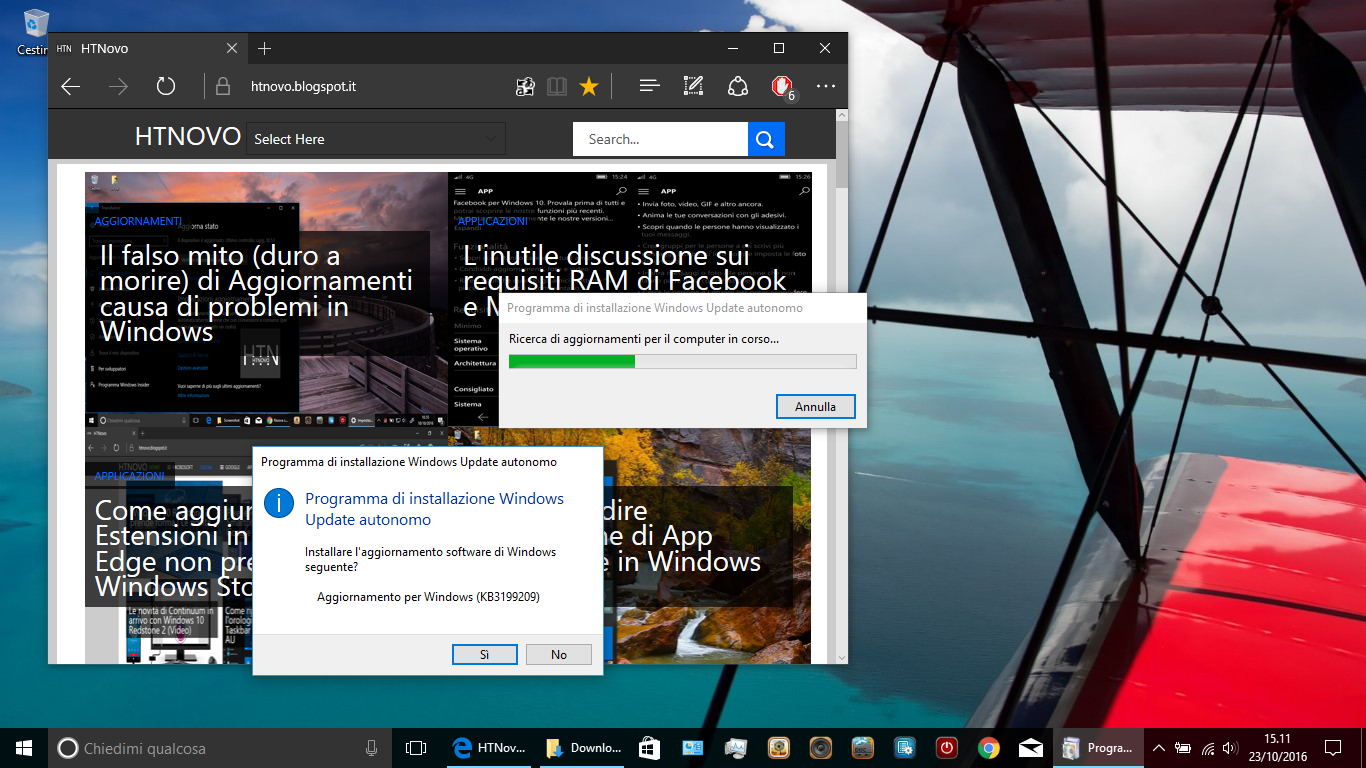Click Annulla in the update search dialog

pos(816,407)
